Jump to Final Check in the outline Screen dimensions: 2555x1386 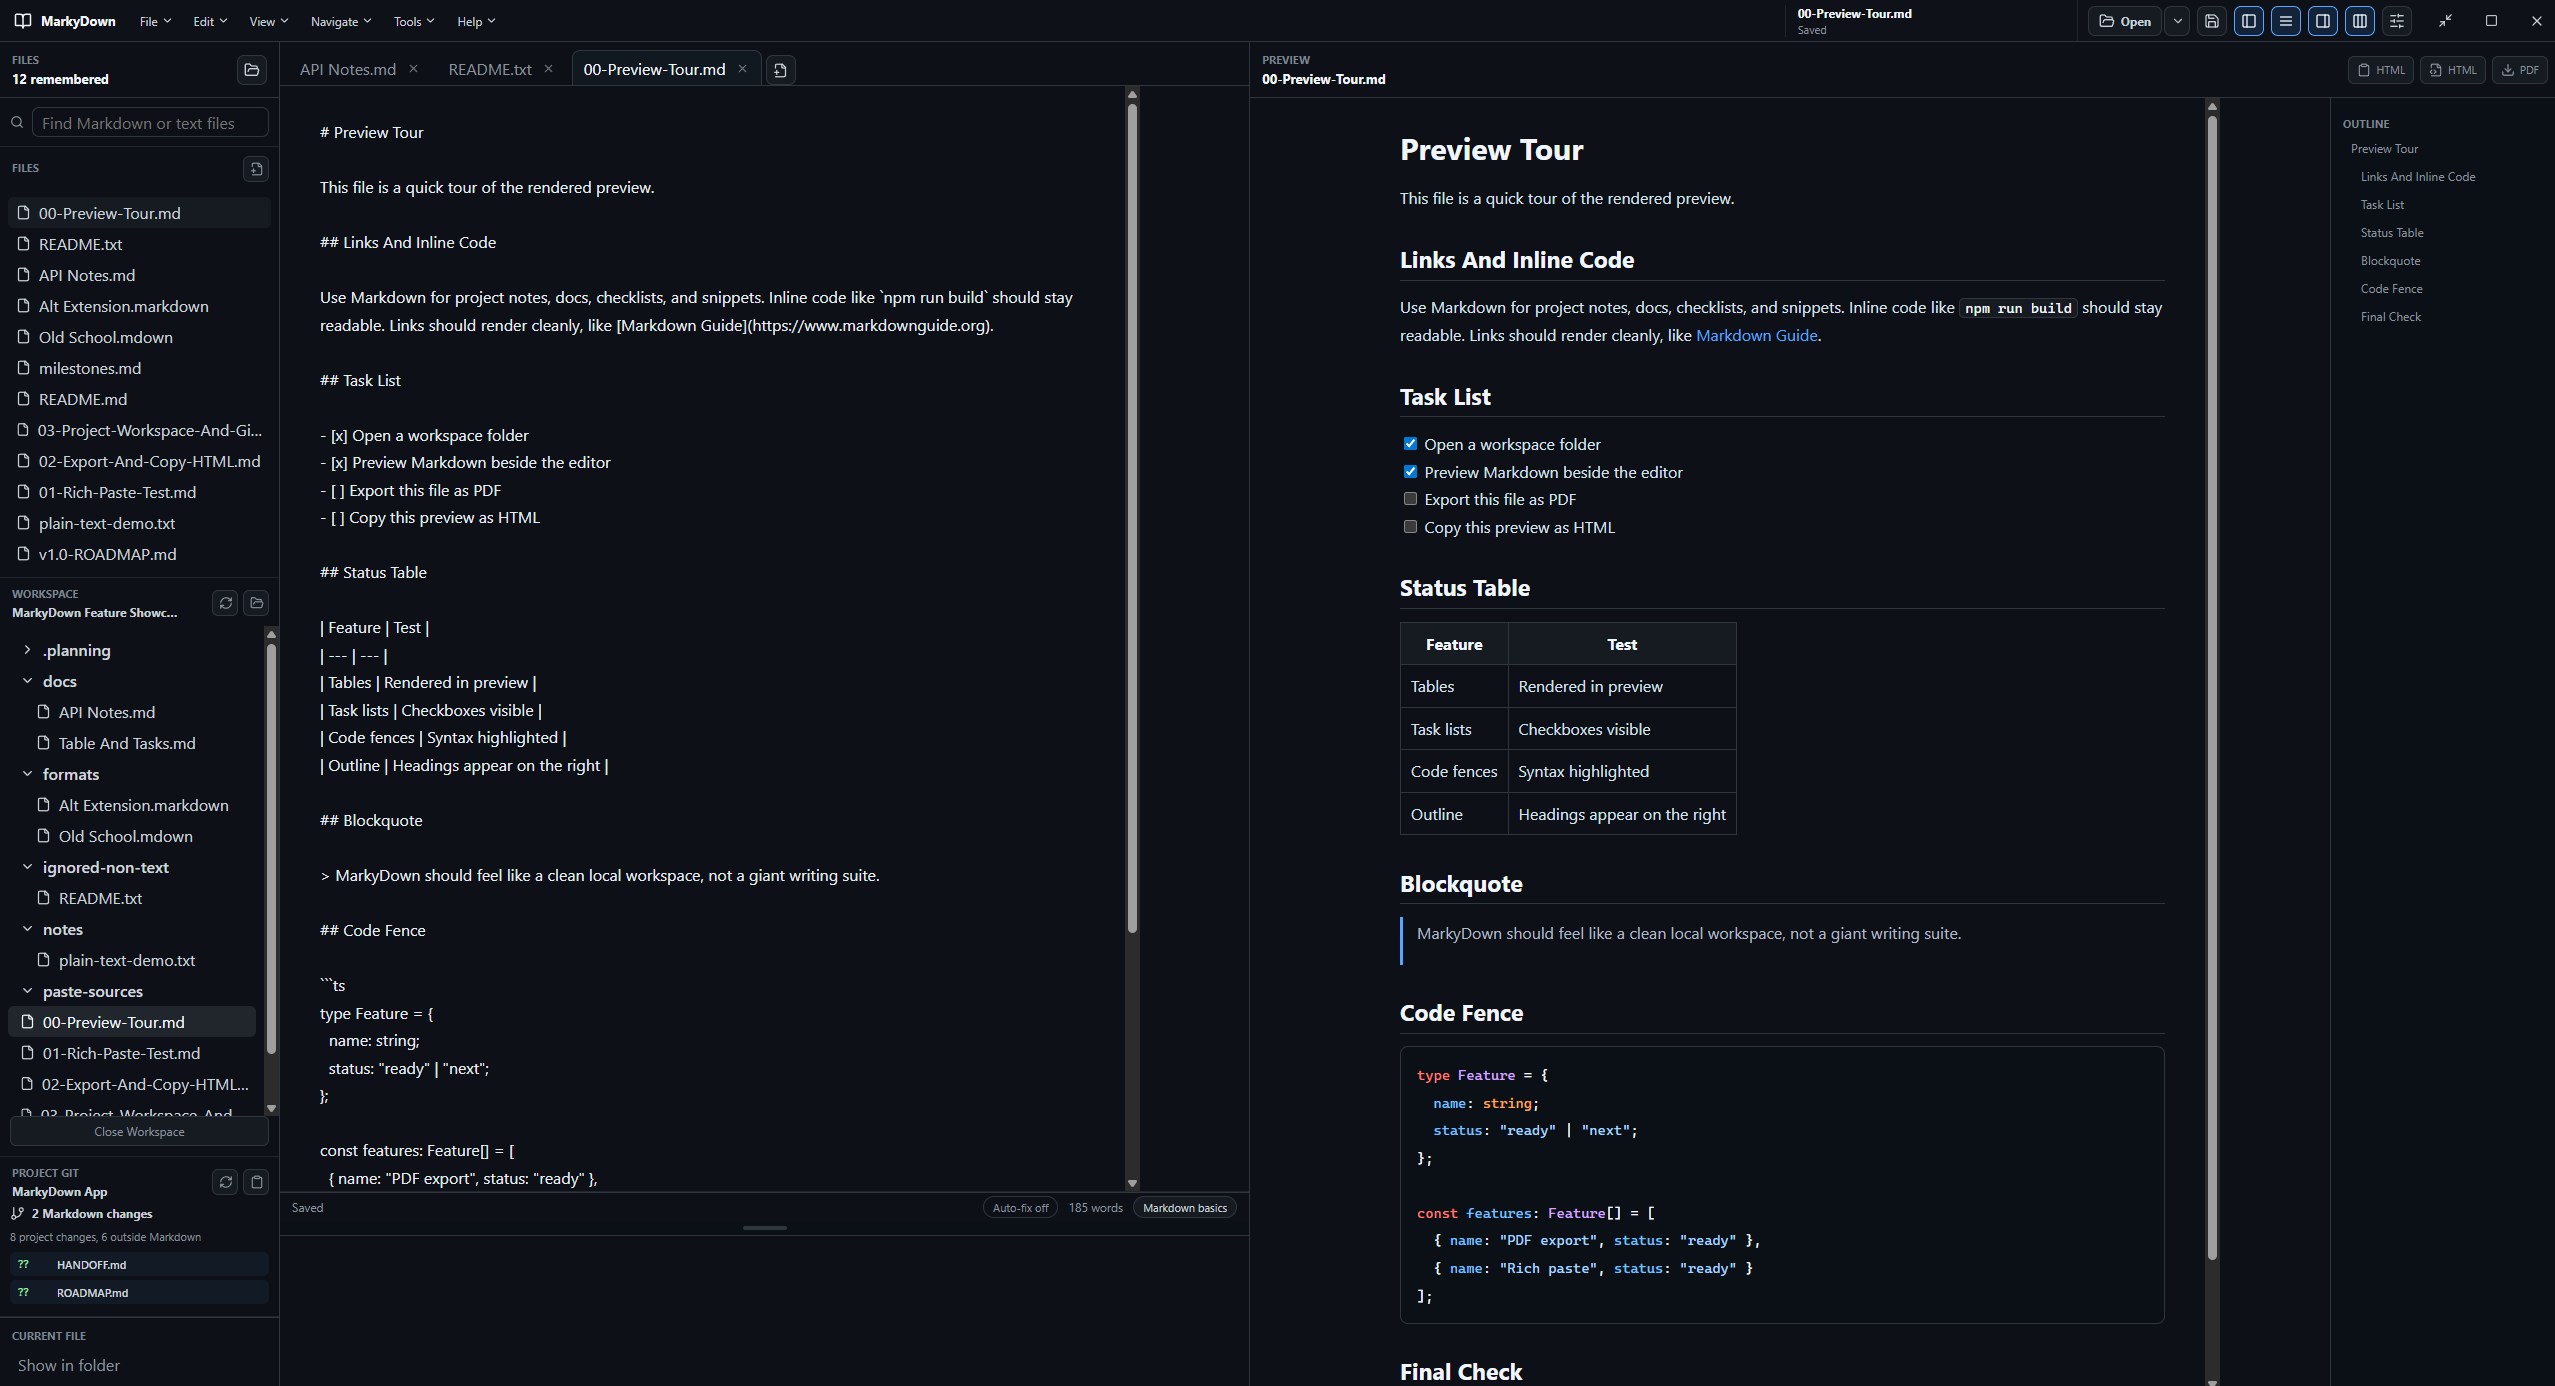[x=2391, y=317]
